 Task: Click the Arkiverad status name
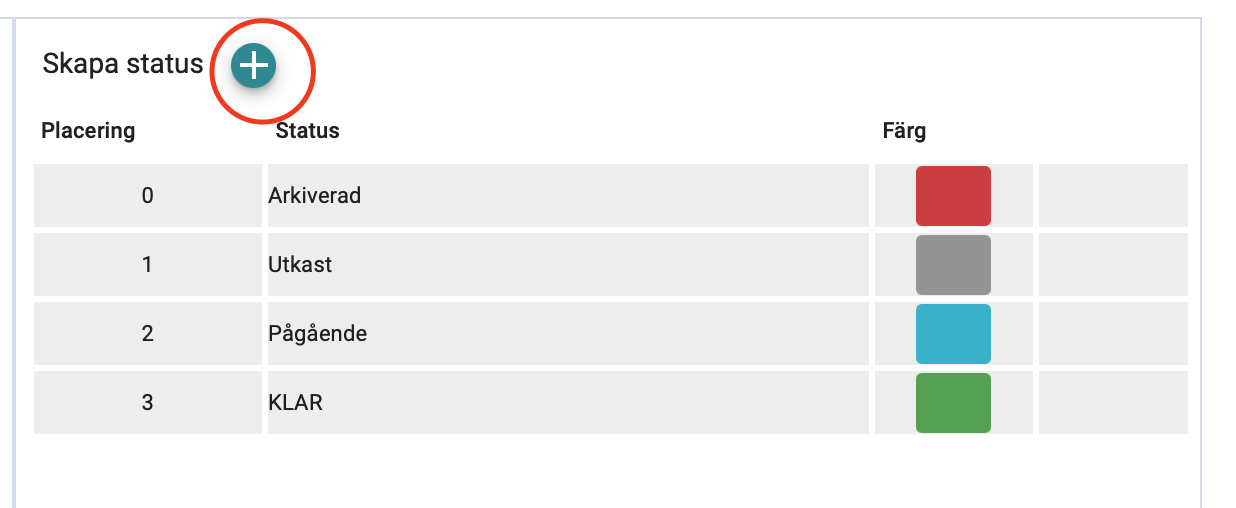pos(315,196)
